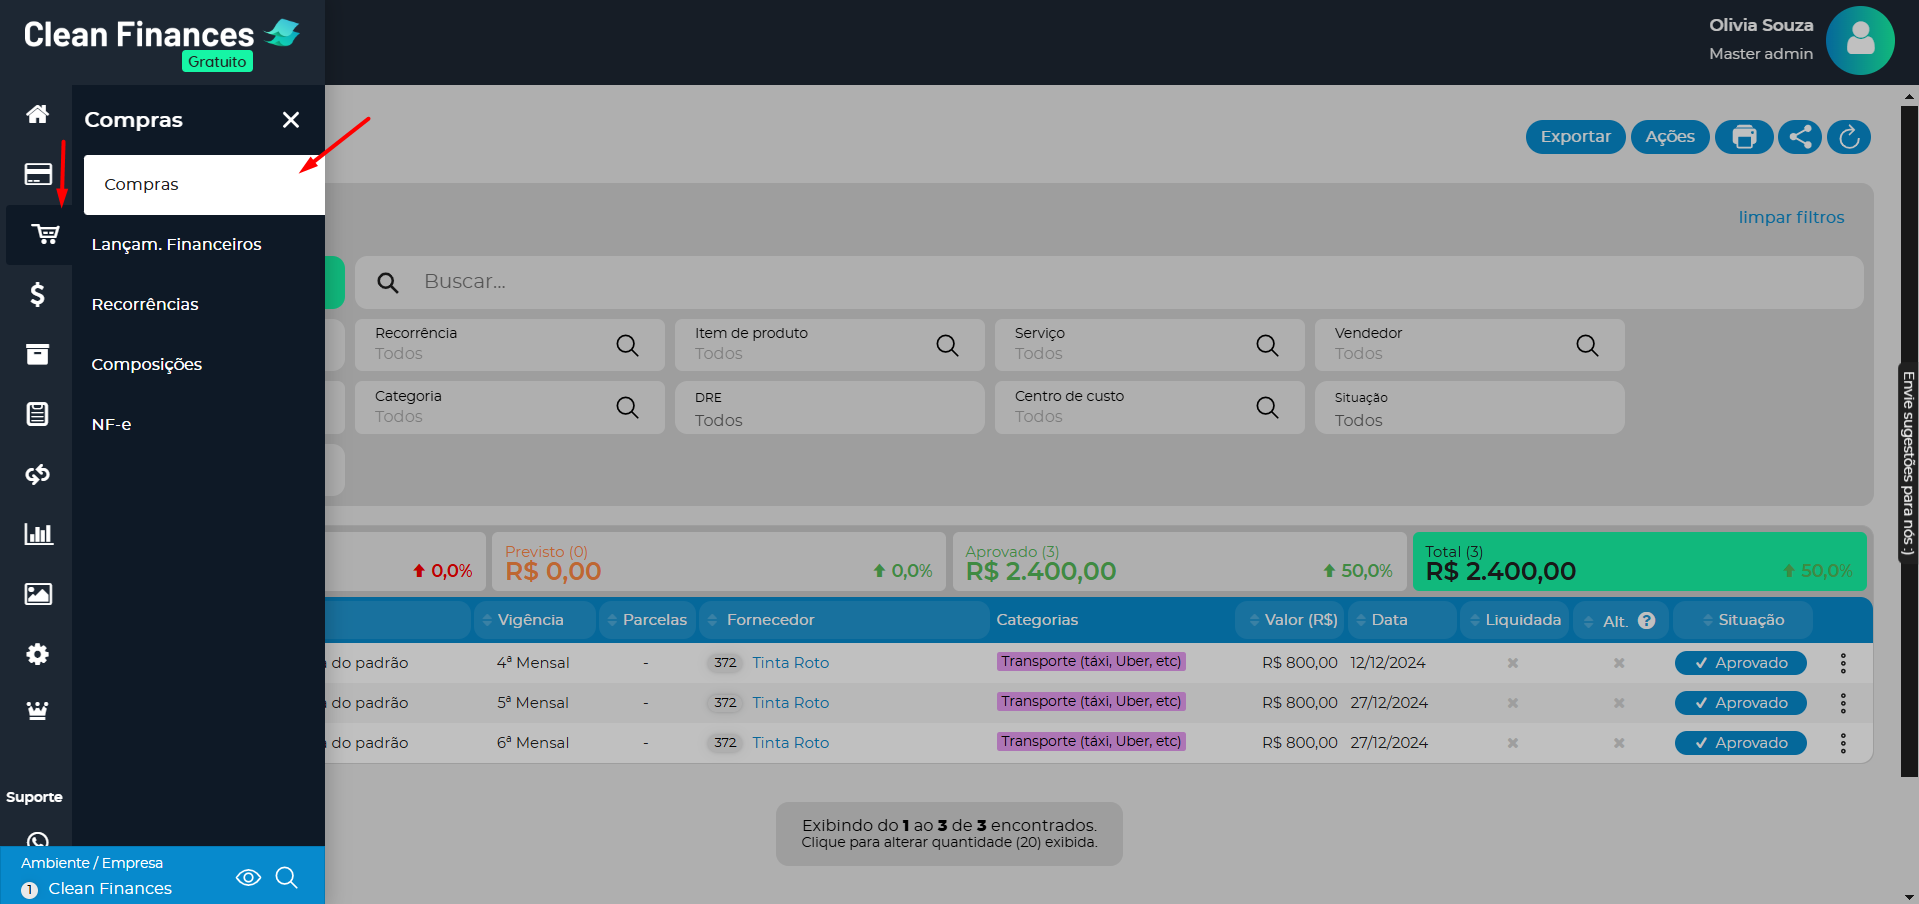Open the Ações dropdown button
This screenshot has height=904, width=1919.
(x=1669, y=137)
